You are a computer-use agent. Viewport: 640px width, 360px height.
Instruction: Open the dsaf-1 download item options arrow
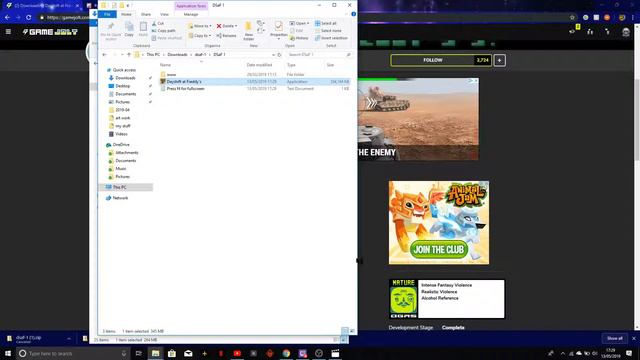(x=69, y=339)
